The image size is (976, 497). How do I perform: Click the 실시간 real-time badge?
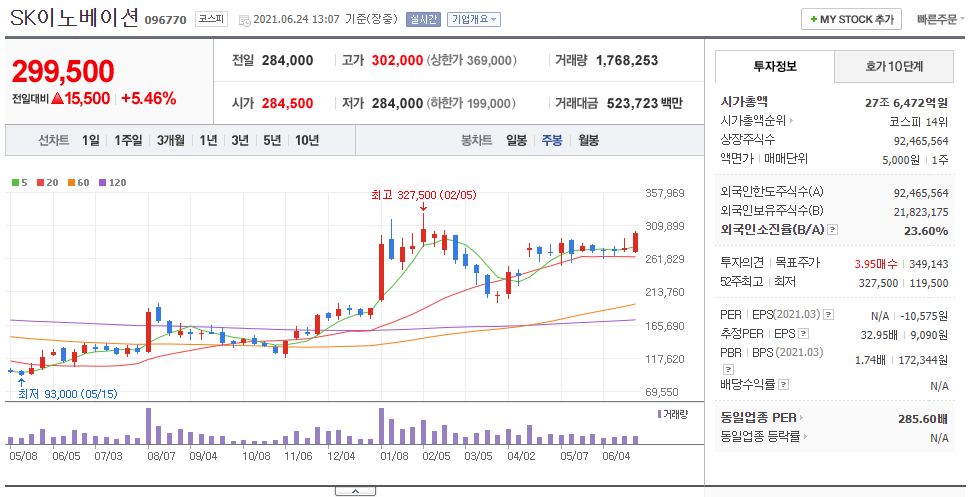423,19
